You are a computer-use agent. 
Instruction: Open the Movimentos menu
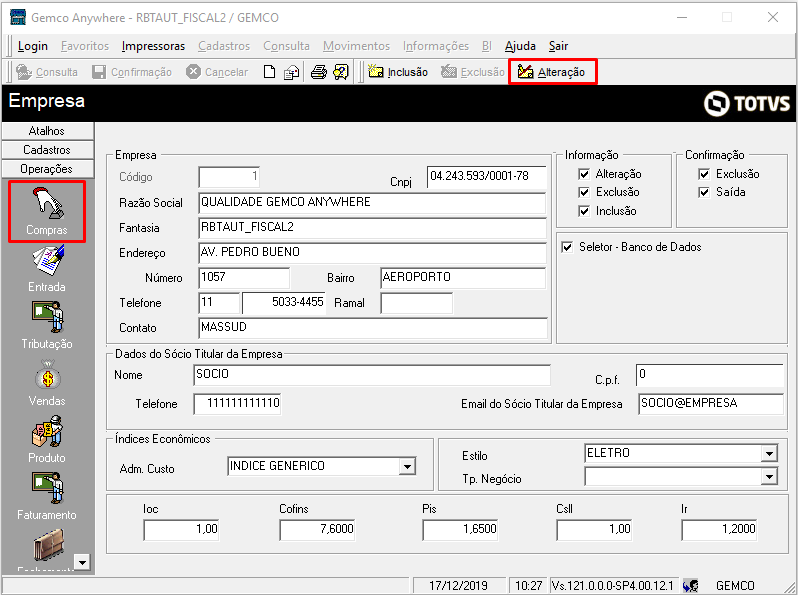click(356, 46)
